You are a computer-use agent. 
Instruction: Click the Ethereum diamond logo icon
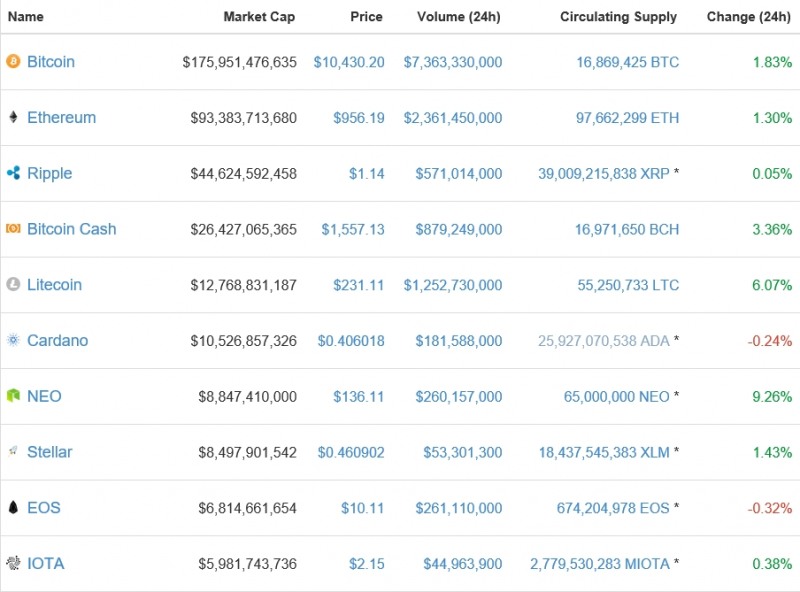[x=13, y=118]
